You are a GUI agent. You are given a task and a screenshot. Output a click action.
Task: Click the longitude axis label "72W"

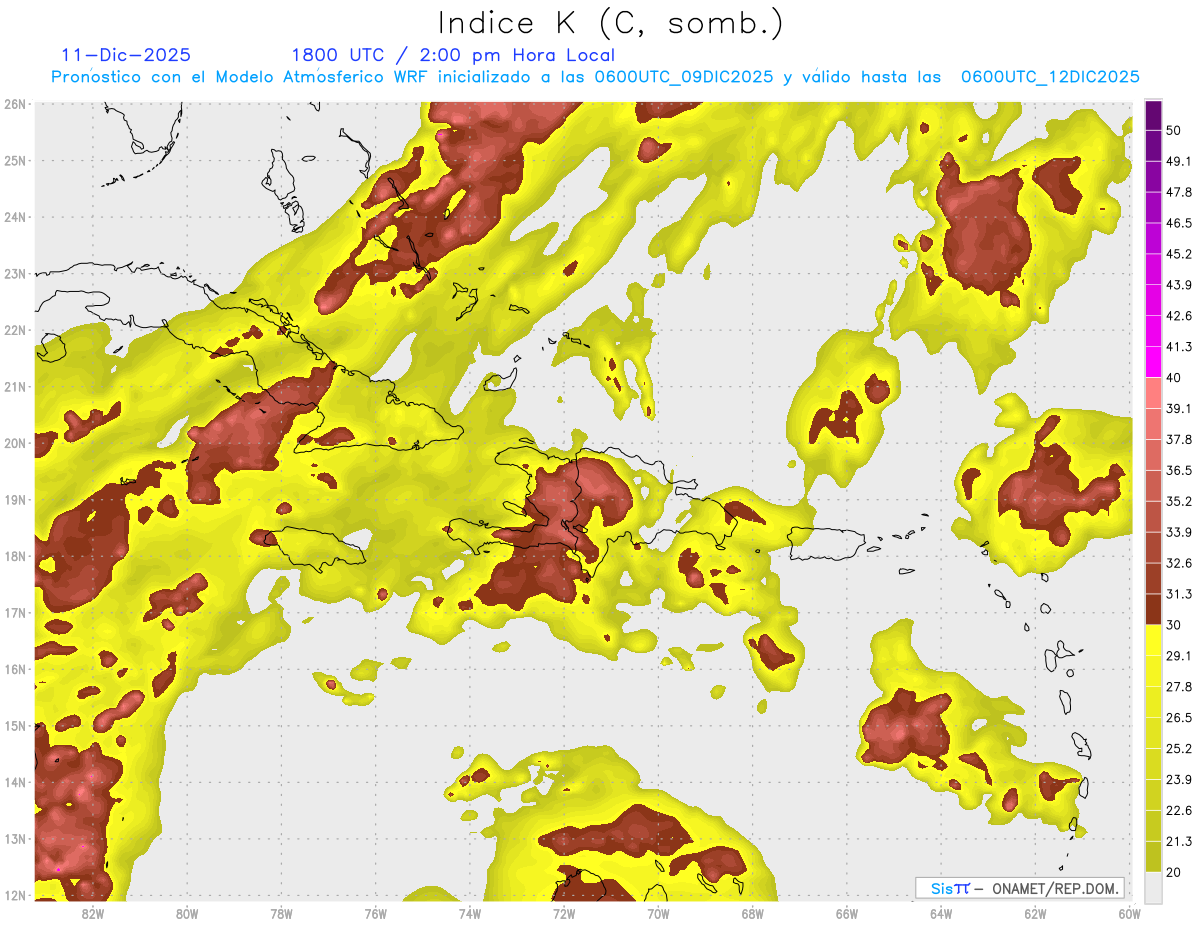[564, 913]
